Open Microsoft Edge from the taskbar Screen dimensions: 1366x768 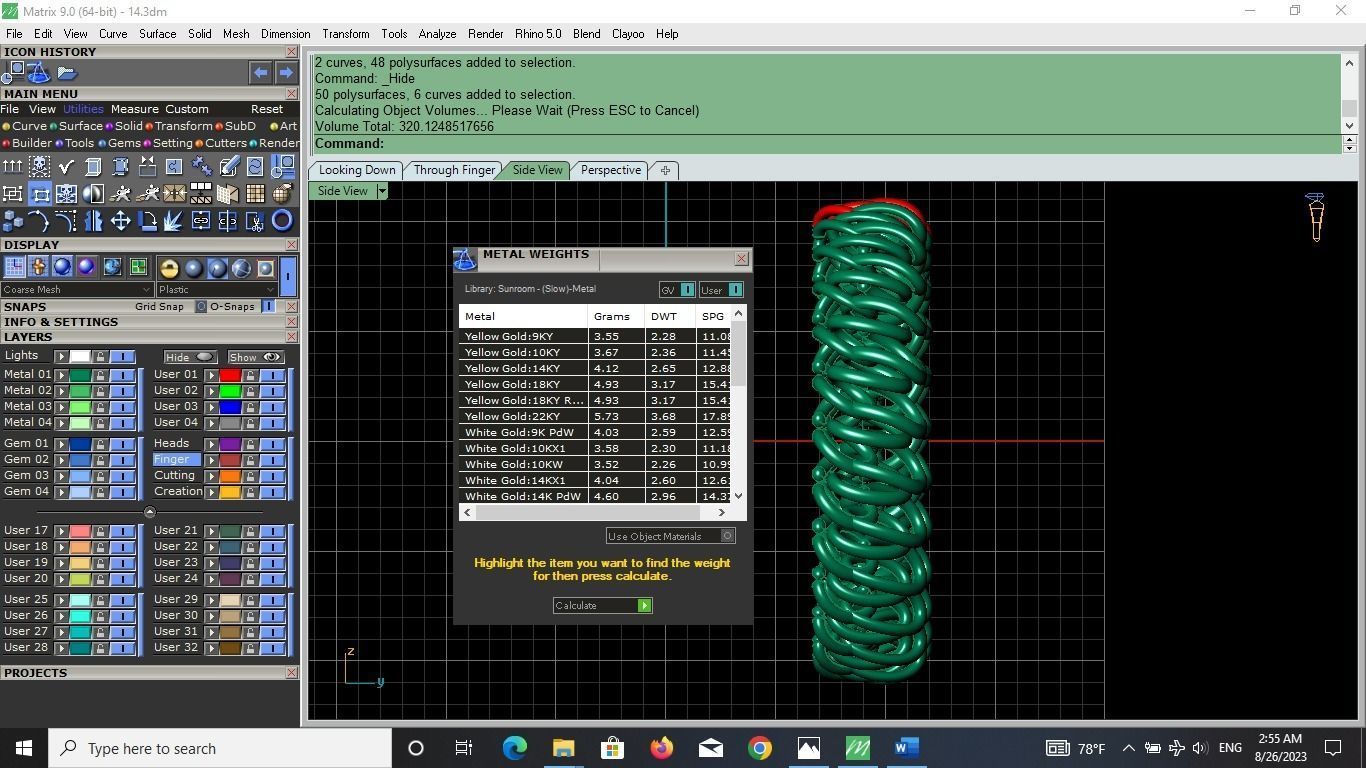click(x=514, y=748)
